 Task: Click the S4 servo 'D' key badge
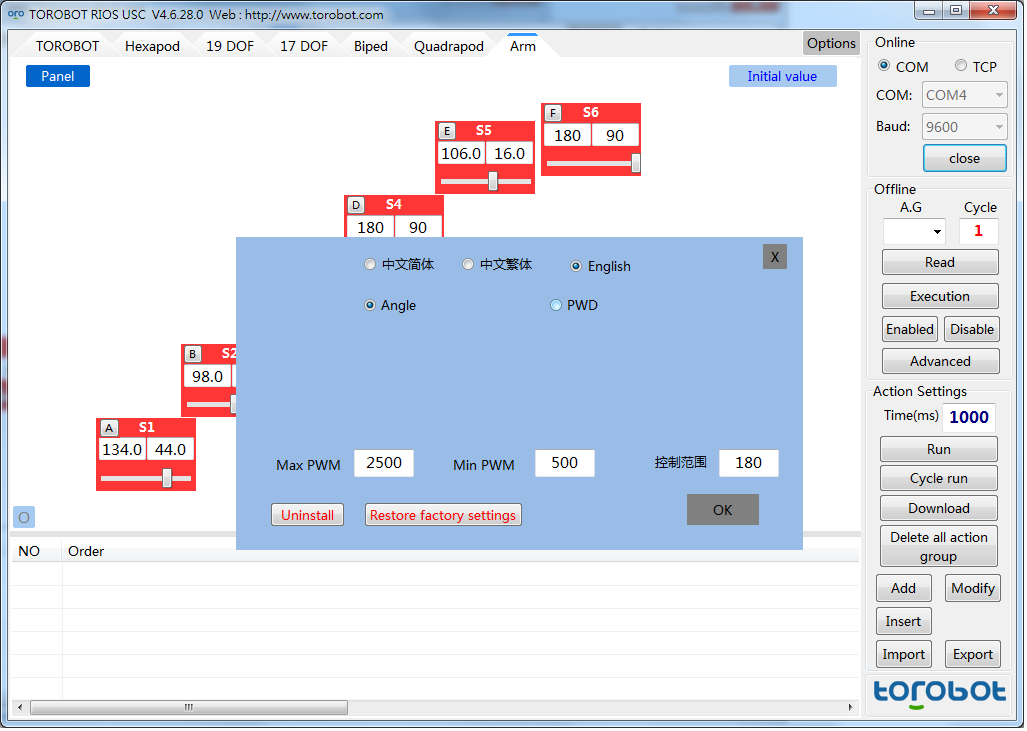click(x=355, y=206)
